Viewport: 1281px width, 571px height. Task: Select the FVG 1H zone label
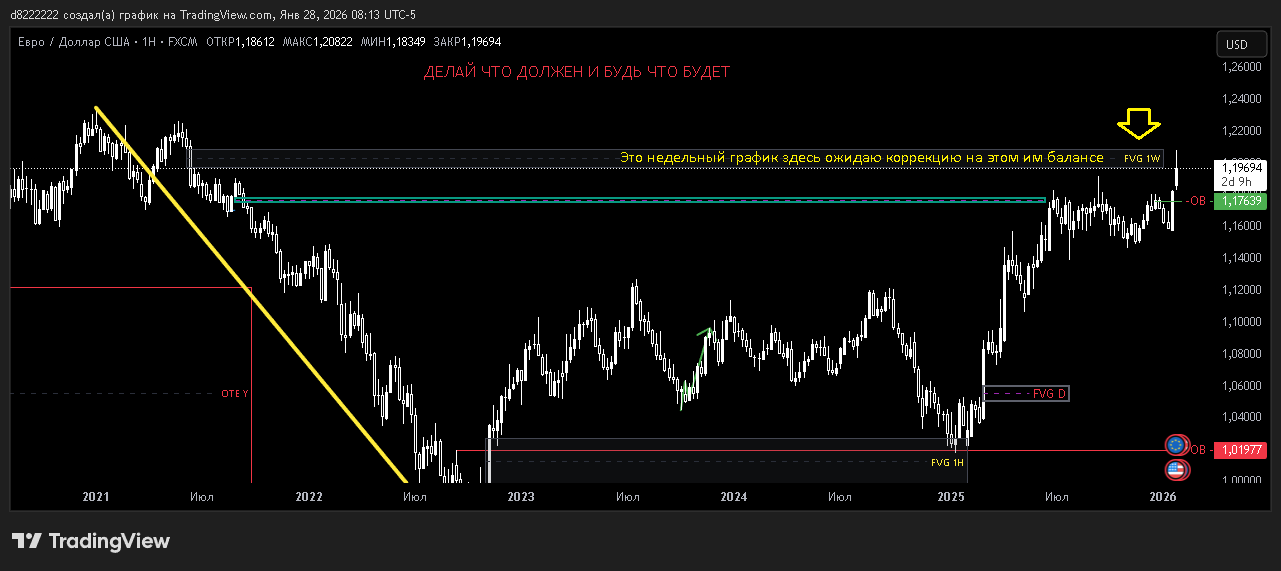(946, 463)
